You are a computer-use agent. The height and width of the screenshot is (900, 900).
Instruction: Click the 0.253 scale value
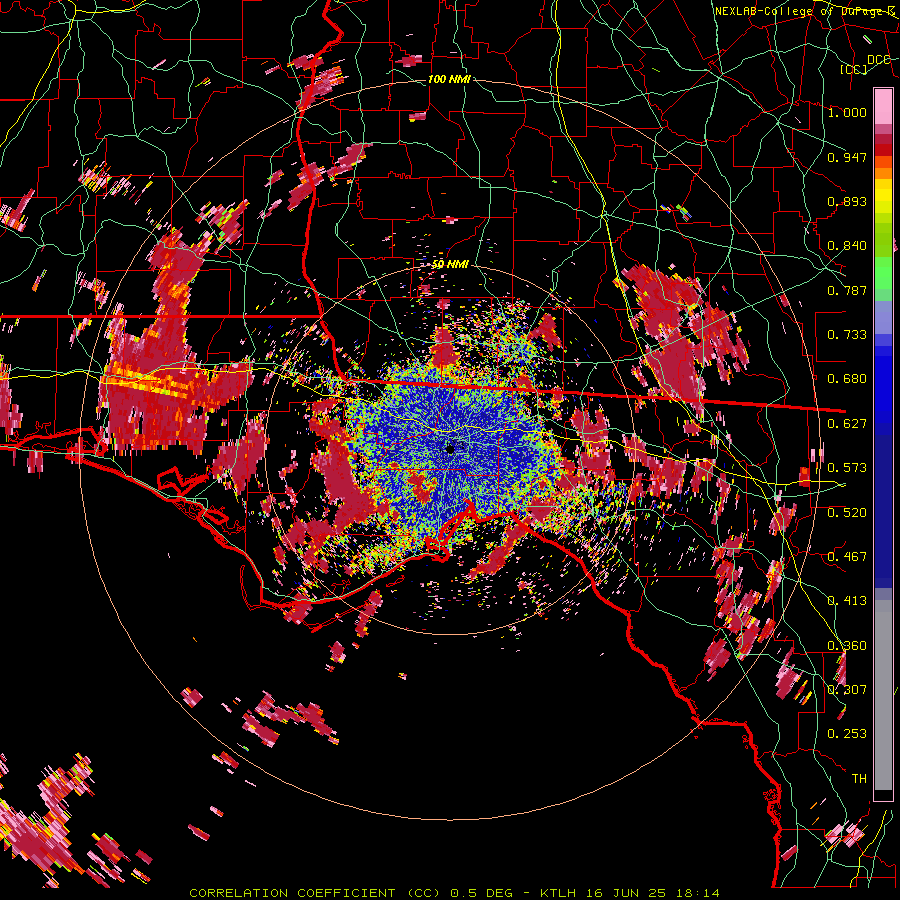[847, 734]
